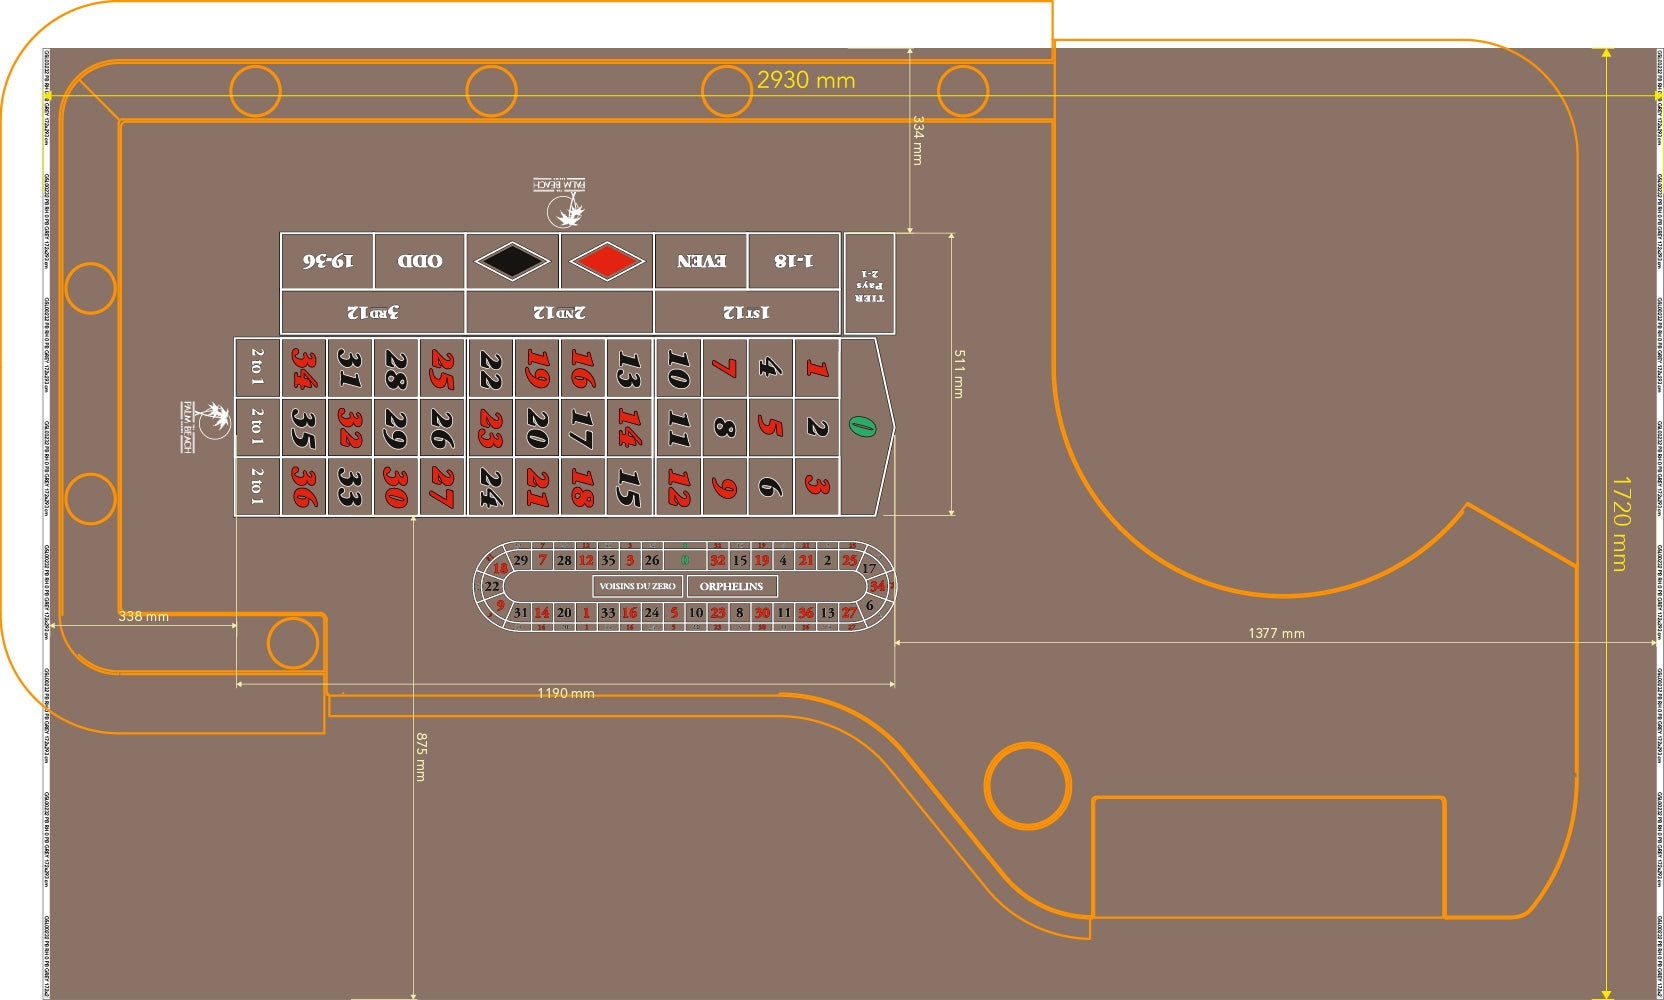Click black 29 in the main betting grid
1664x1000 pixels.
[396, 427]
